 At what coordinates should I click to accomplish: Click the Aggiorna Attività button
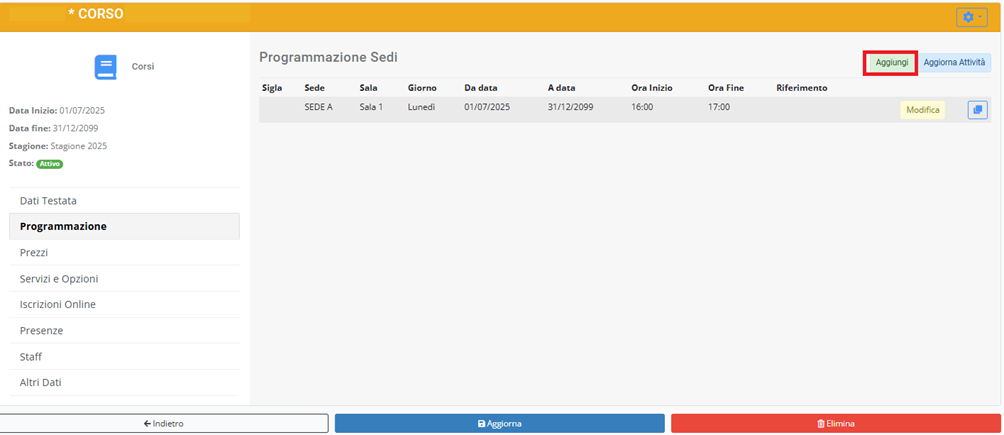[956, 62]
